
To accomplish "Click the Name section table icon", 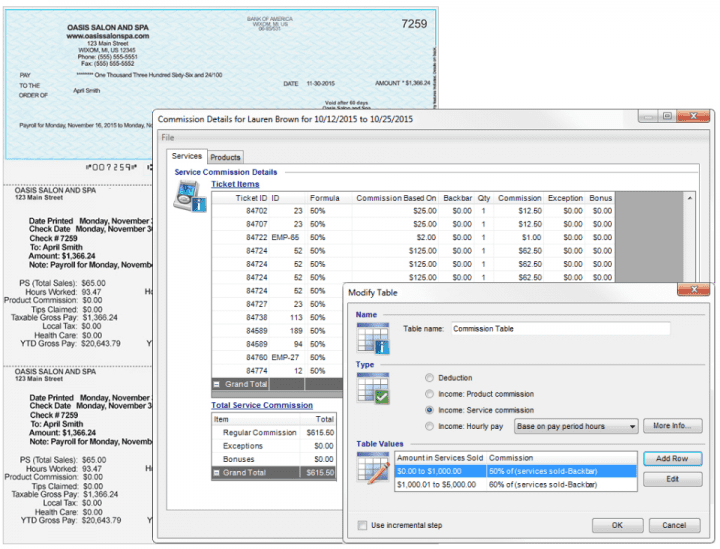I will pyautogui.click(x=372, y=338).
